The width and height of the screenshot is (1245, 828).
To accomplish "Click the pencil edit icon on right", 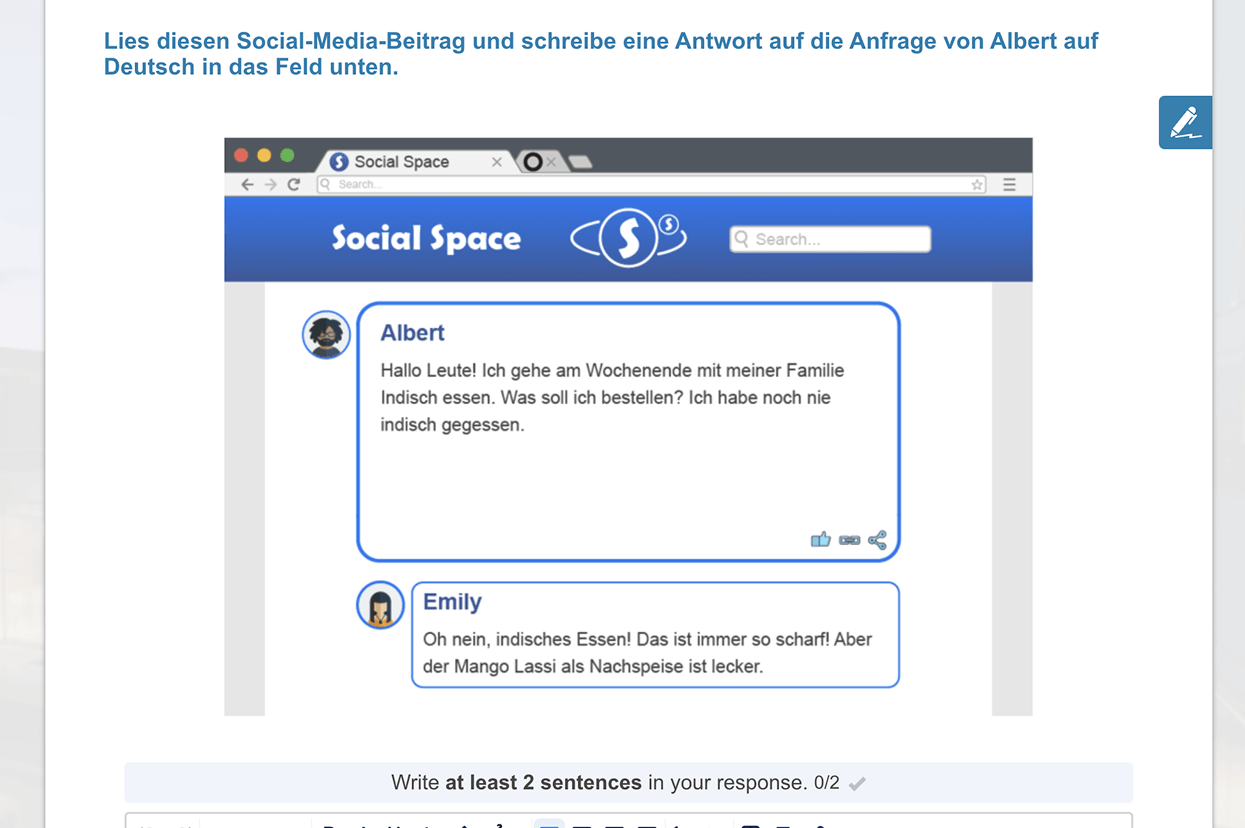I will click(1185, 123).
